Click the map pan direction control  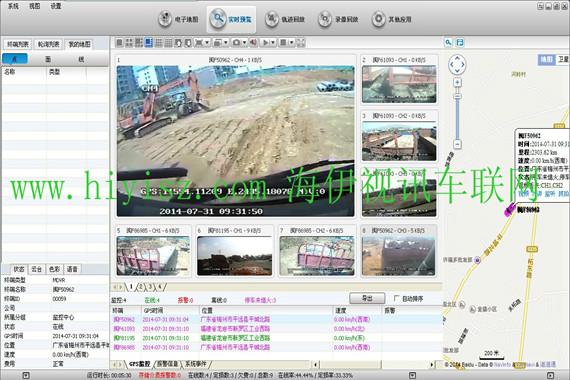457,65
